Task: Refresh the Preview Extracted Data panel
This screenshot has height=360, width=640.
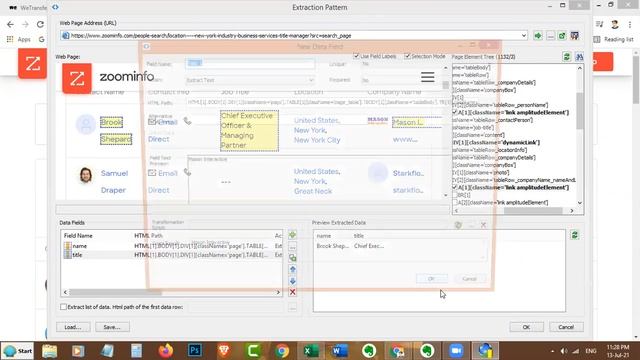Action: point(575,235)
